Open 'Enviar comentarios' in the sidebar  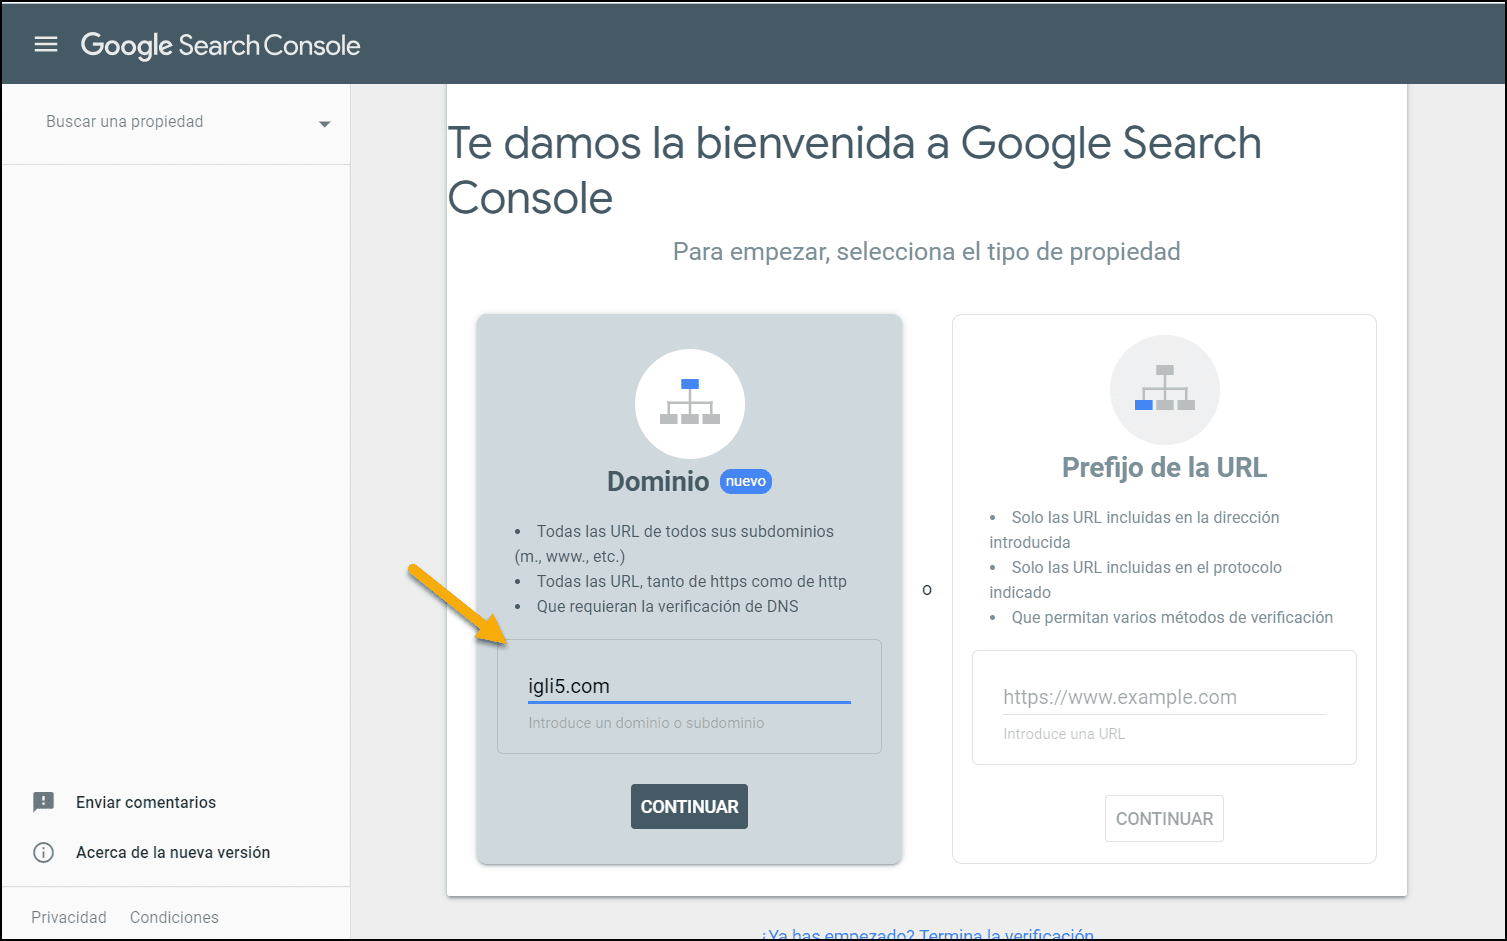(146, 802)
